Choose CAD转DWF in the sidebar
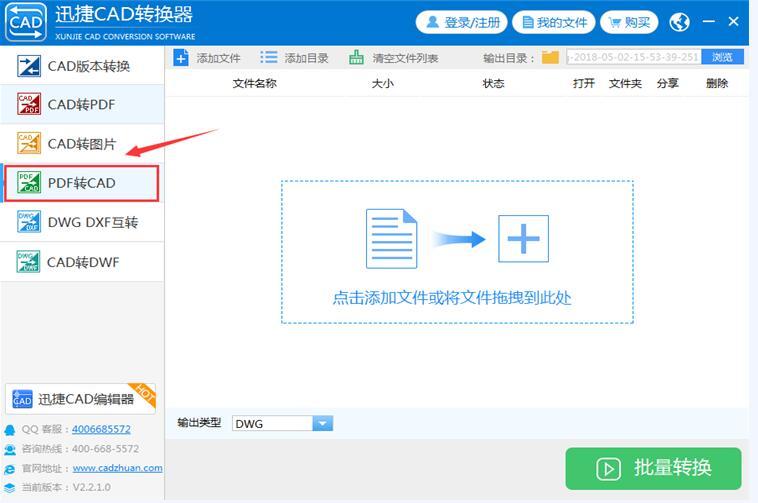The height and width of the screenshot is (503, 758). click(82, 262)
